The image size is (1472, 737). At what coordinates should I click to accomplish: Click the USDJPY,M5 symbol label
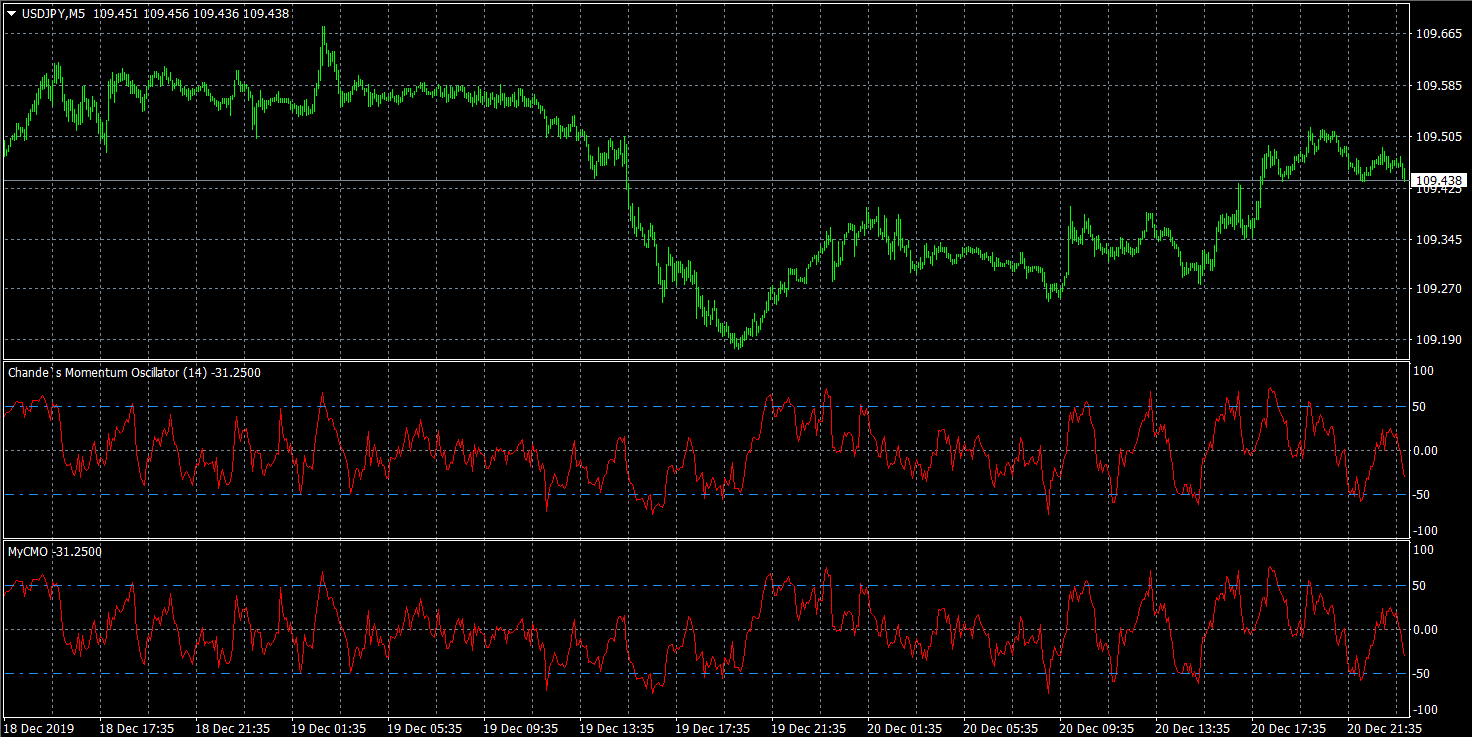53,14
